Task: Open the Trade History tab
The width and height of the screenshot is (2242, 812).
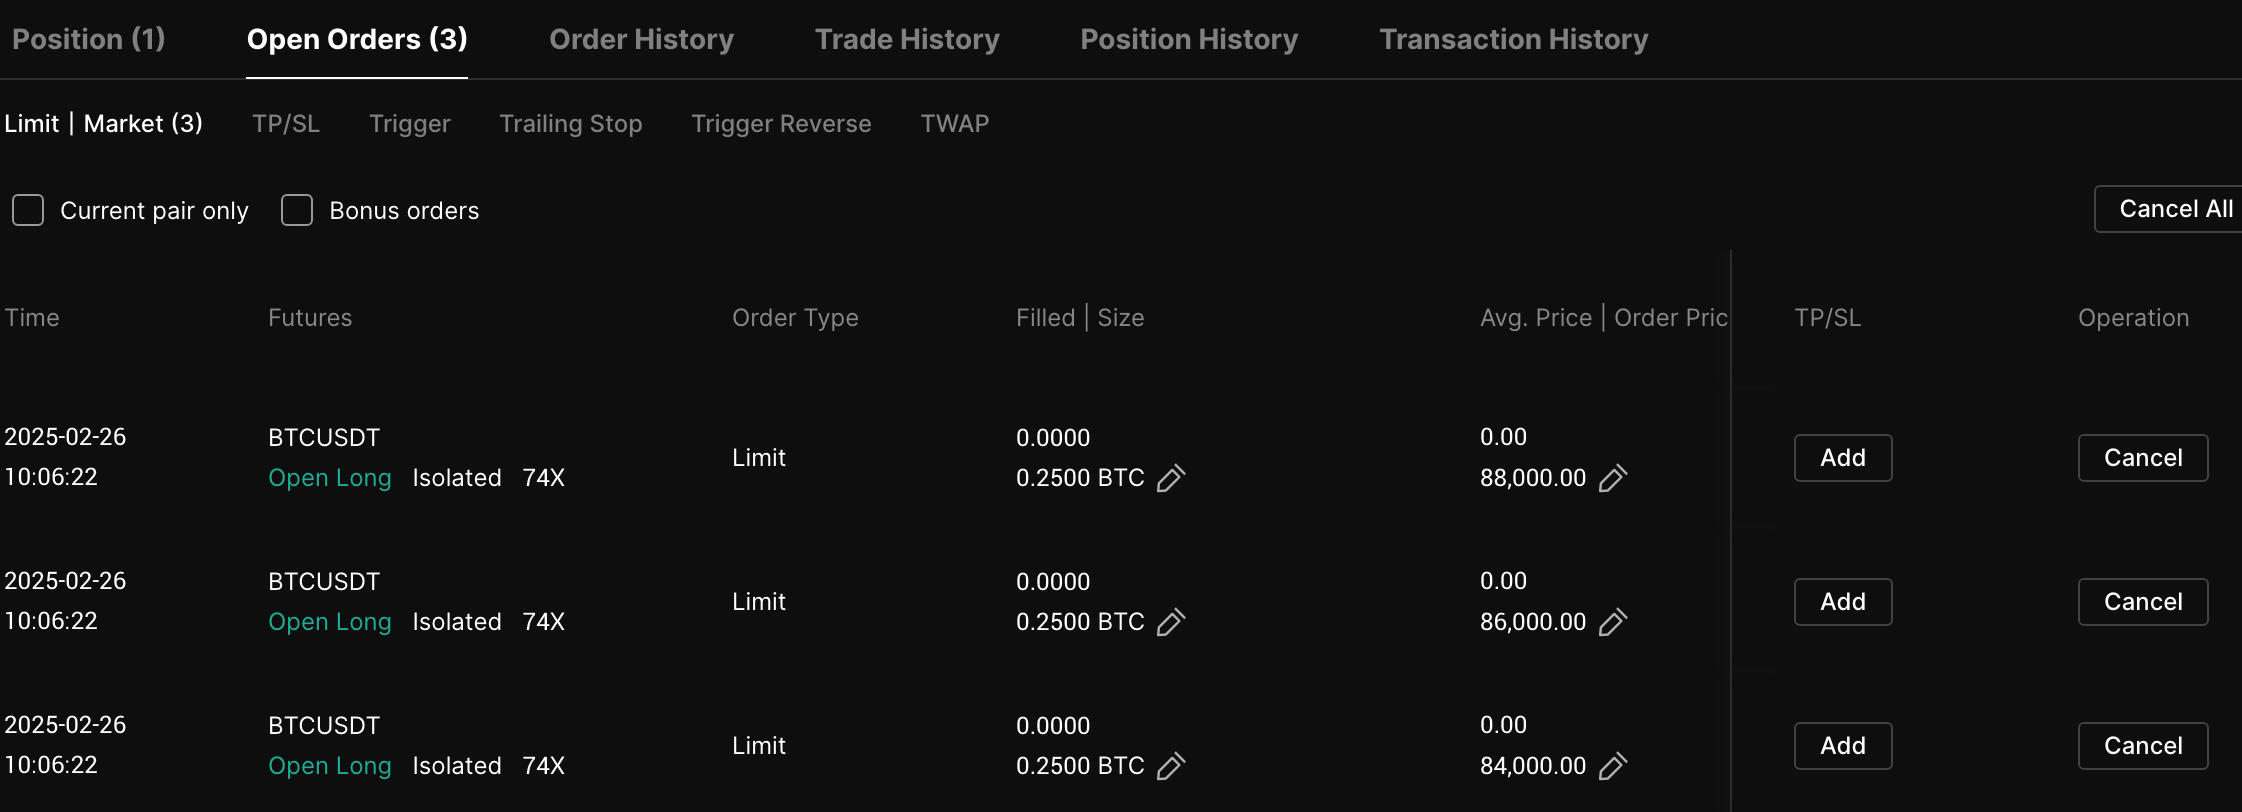Action: click(907, 39)
